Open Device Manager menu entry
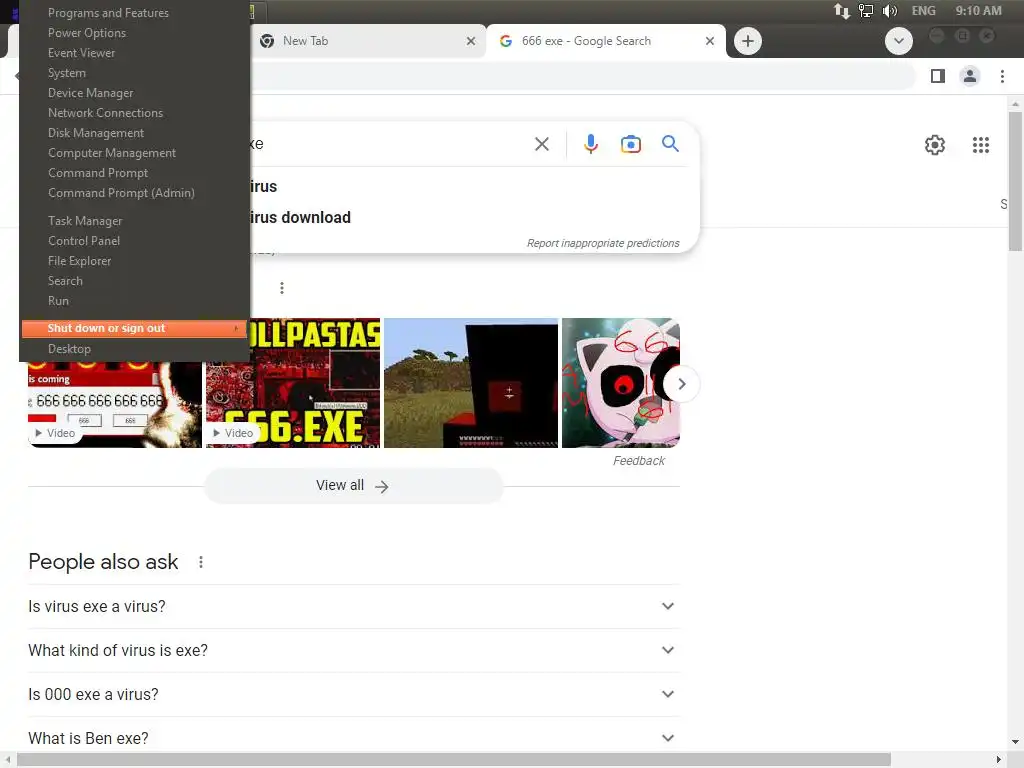The height and width of the screenshot is (768, 1024). (x=90, y=93)
